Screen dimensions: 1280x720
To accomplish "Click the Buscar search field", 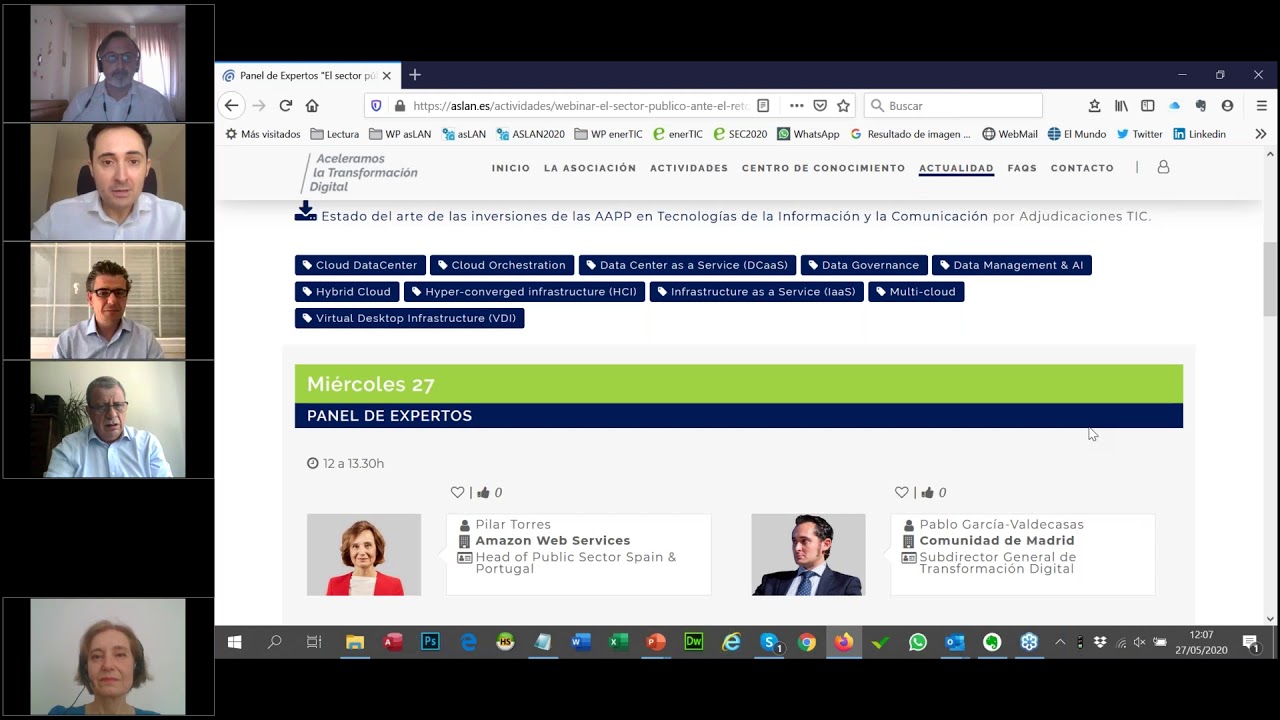I will coord(953,105).
